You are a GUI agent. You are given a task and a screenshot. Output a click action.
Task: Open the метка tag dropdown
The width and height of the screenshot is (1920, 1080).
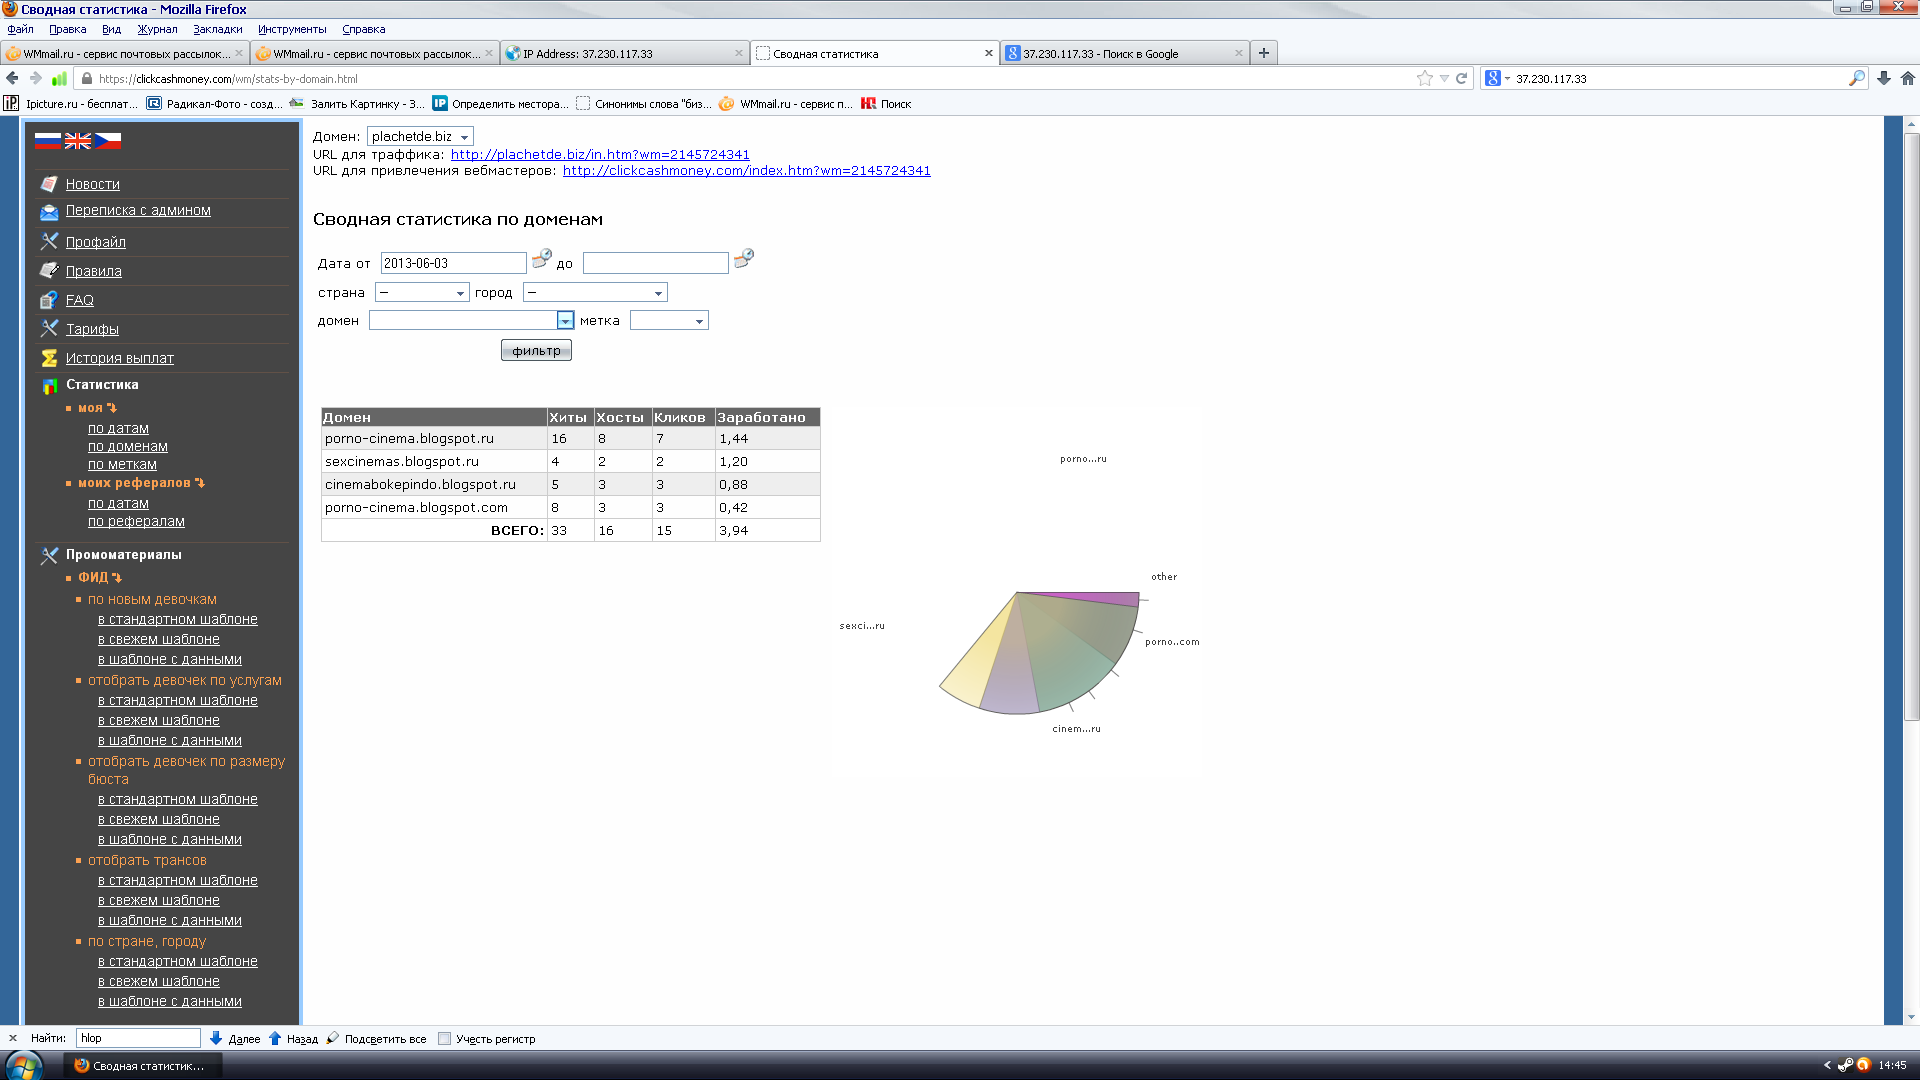click(669, 320)
